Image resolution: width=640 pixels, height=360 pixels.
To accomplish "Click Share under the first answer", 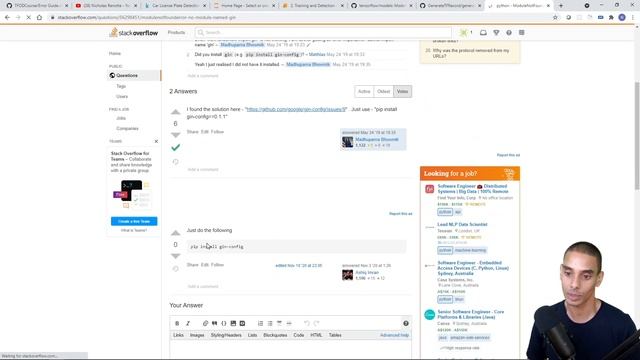I will (193, 132).
